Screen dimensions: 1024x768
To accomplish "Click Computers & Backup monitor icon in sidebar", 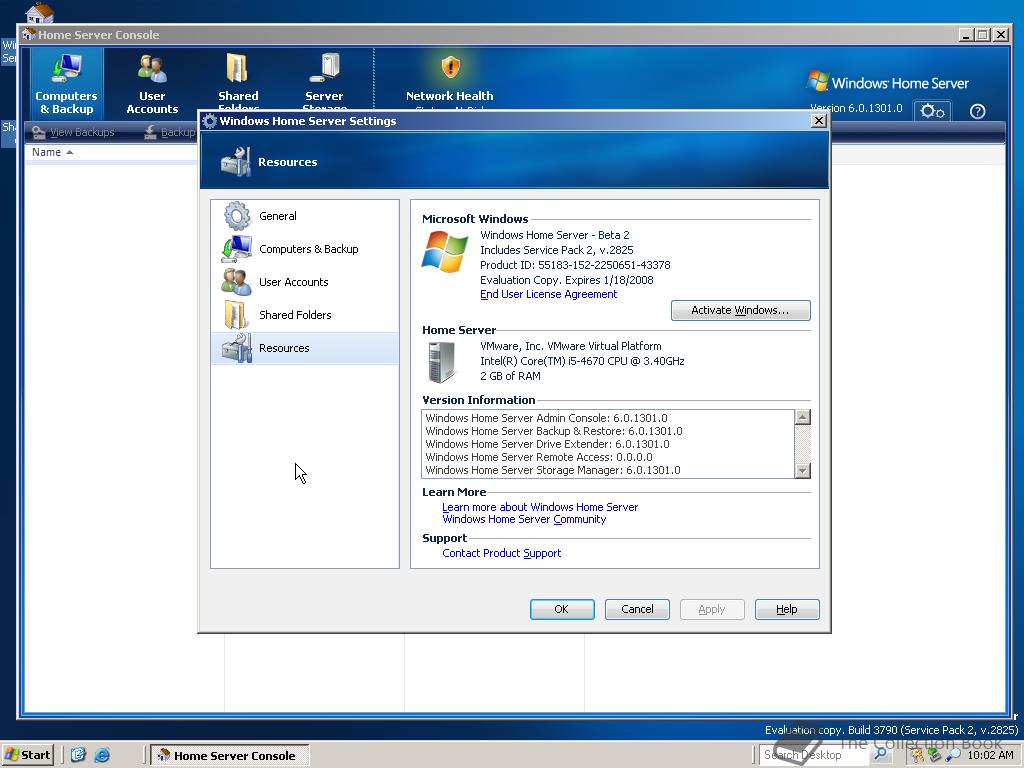I will [x=236, y=249].
